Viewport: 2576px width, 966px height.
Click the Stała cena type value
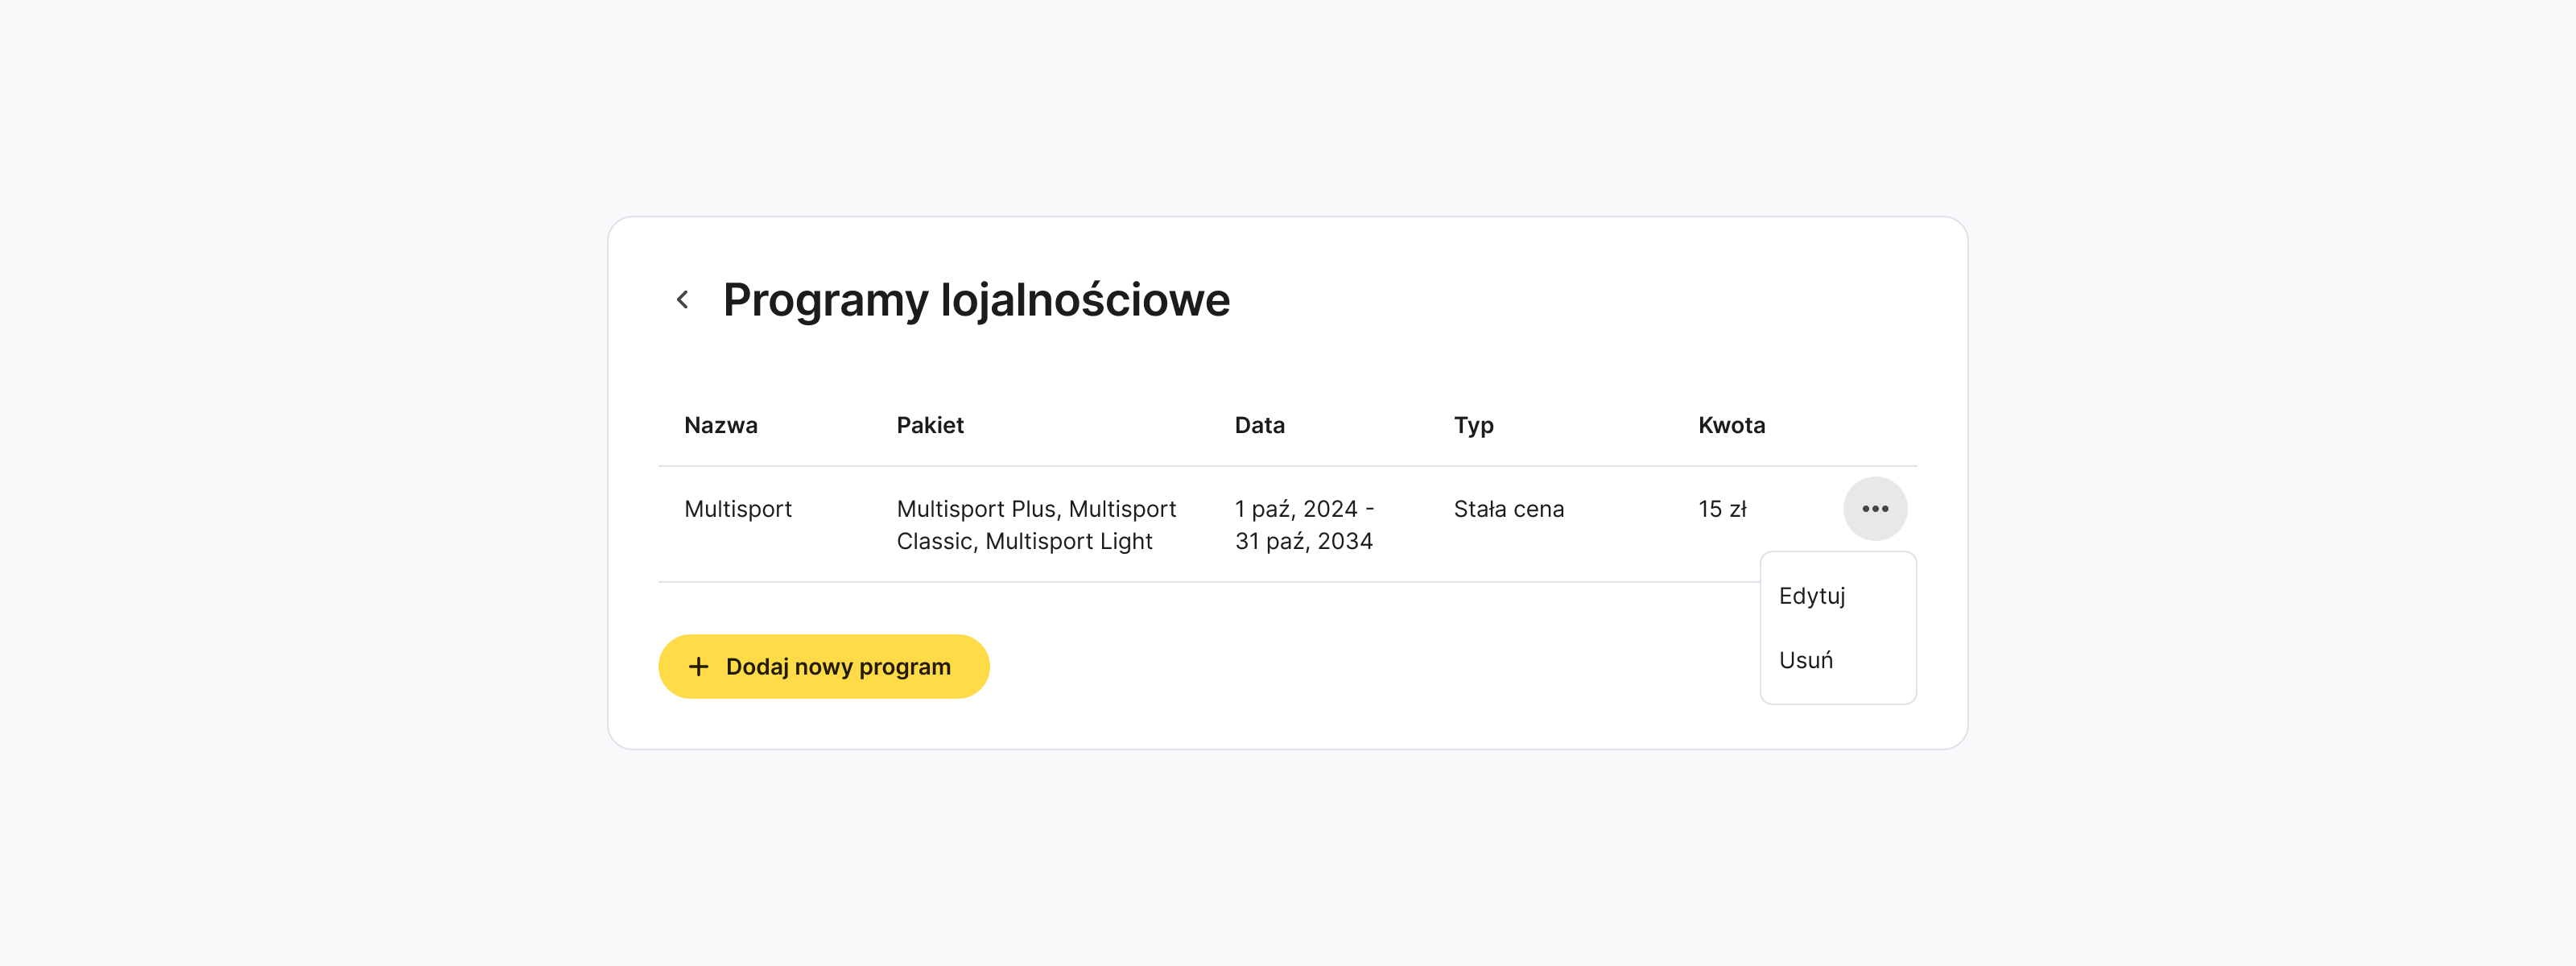click(1510, 508)
